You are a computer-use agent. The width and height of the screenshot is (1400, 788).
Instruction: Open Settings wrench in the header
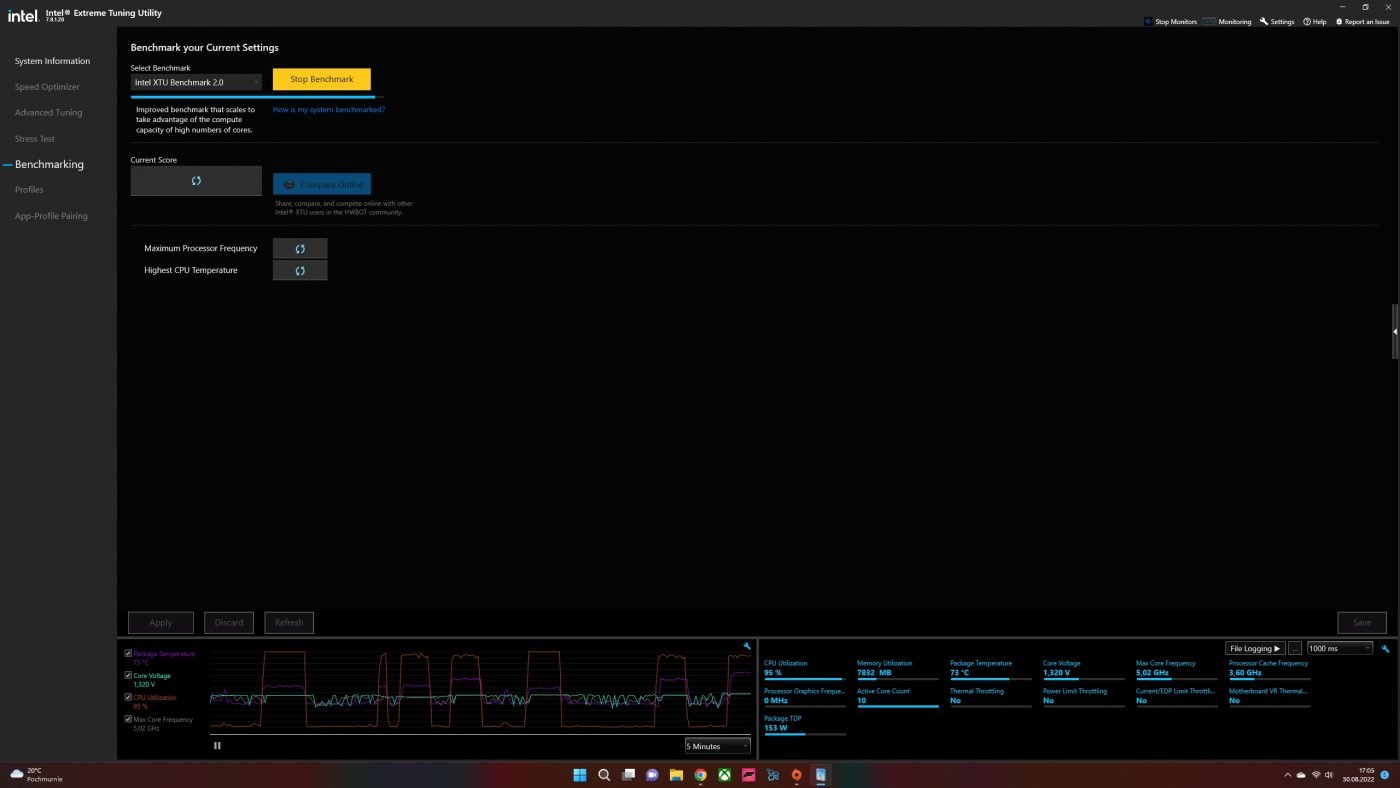pyautogui.click(x=1264, y=21)
